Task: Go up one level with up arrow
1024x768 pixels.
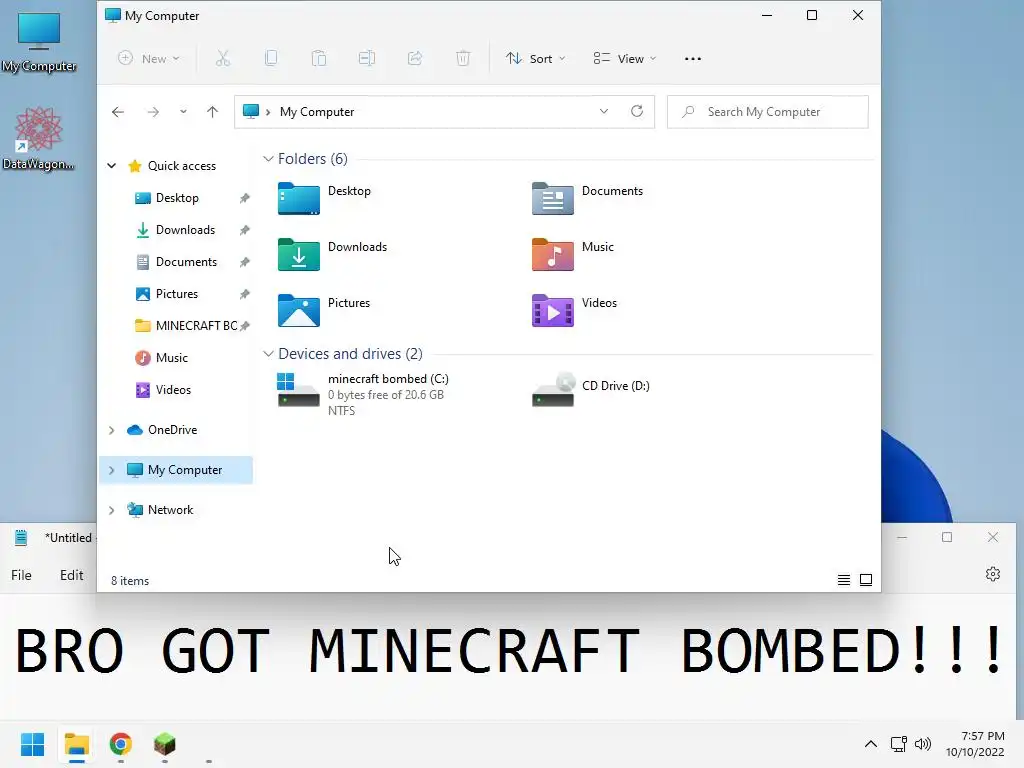Action: click(212, 112)
